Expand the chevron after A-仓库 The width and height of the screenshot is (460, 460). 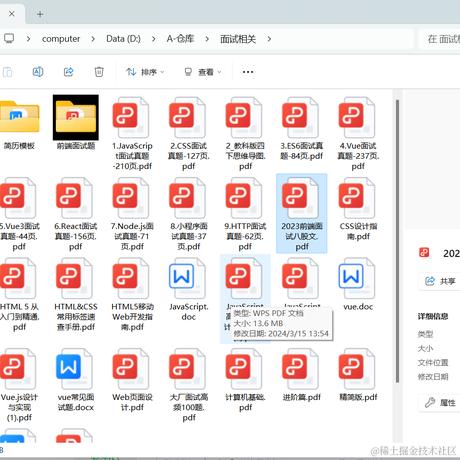(207, 39)
